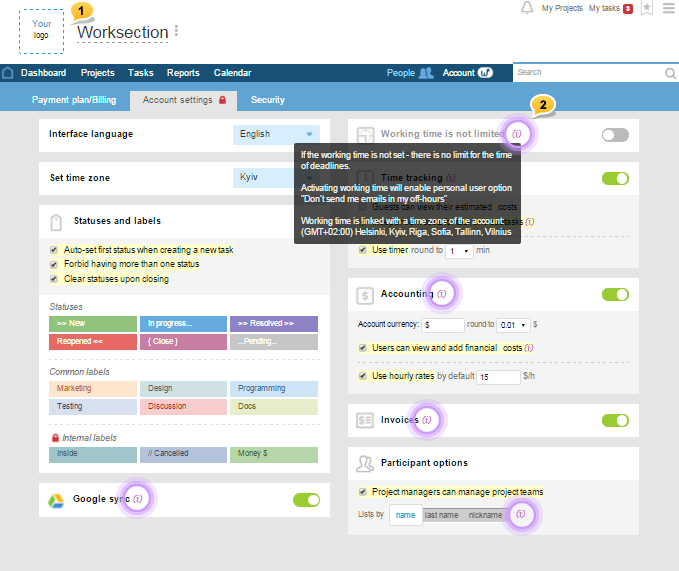Screen dimensions: 679x571
Task: Uncheck Forbid having more than one status
Action: click(x=54, y=264)
